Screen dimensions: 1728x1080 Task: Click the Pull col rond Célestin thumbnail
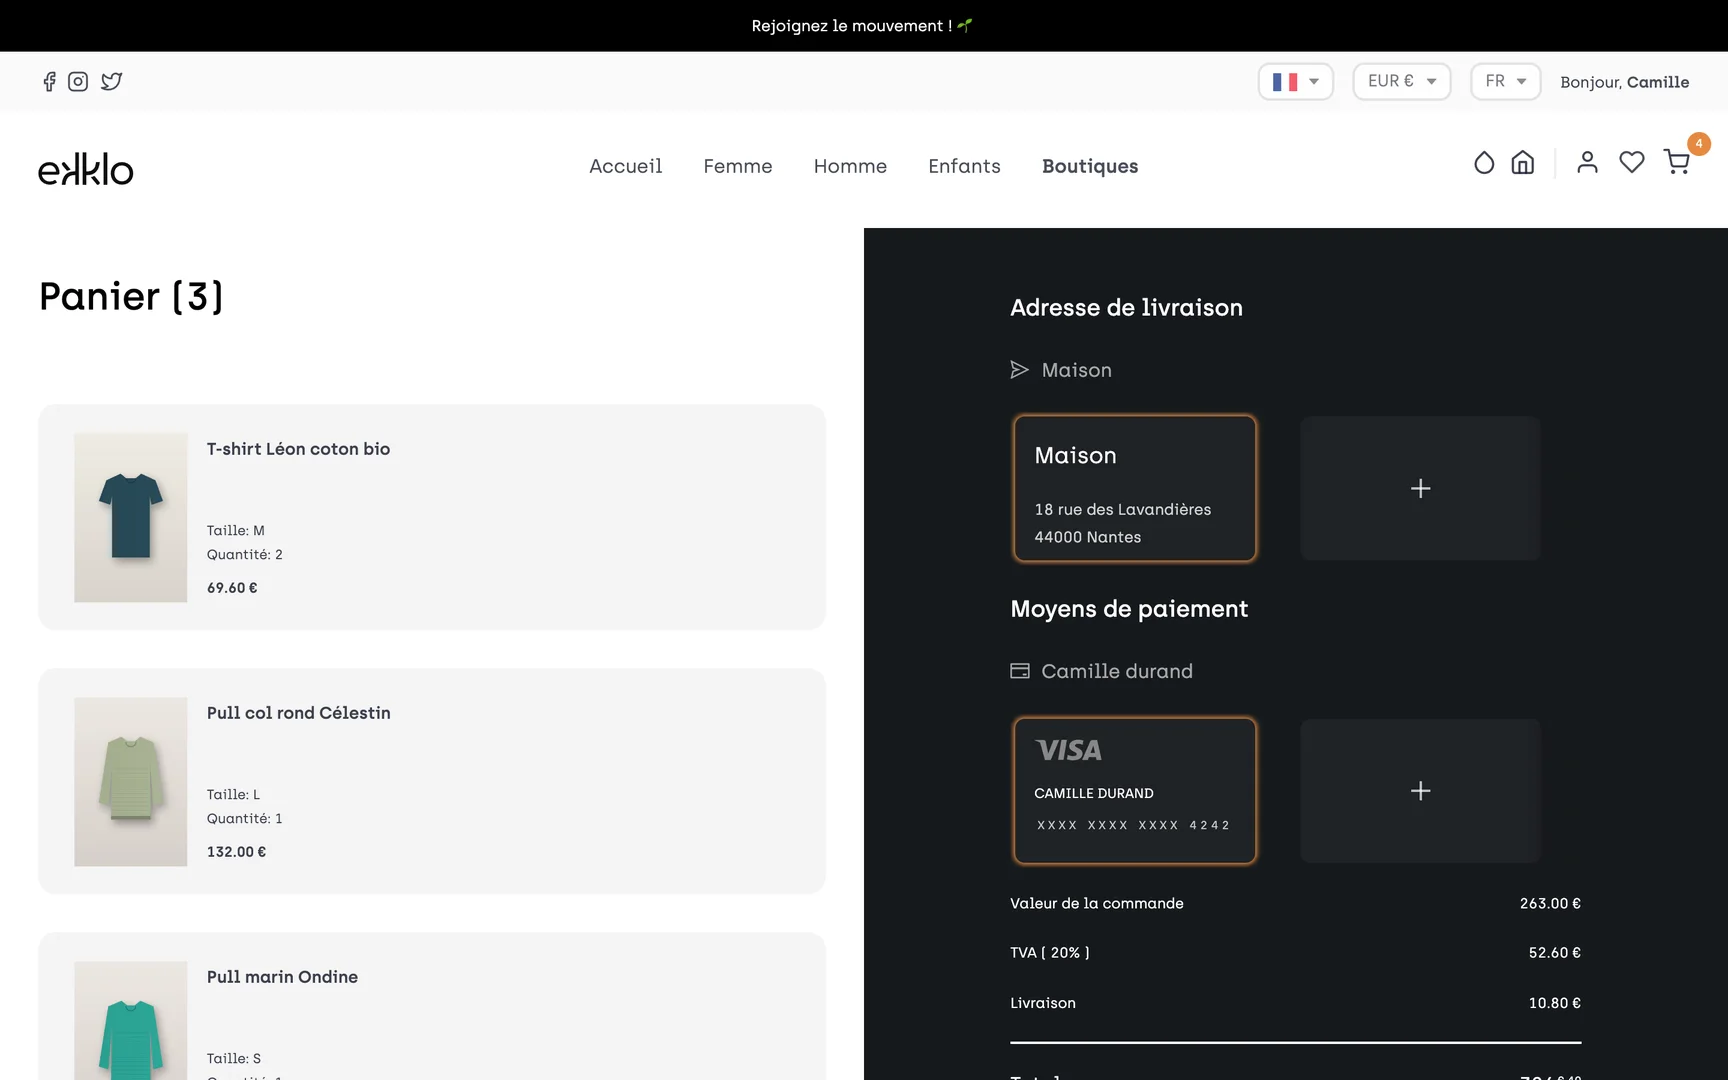pos(130,781)
